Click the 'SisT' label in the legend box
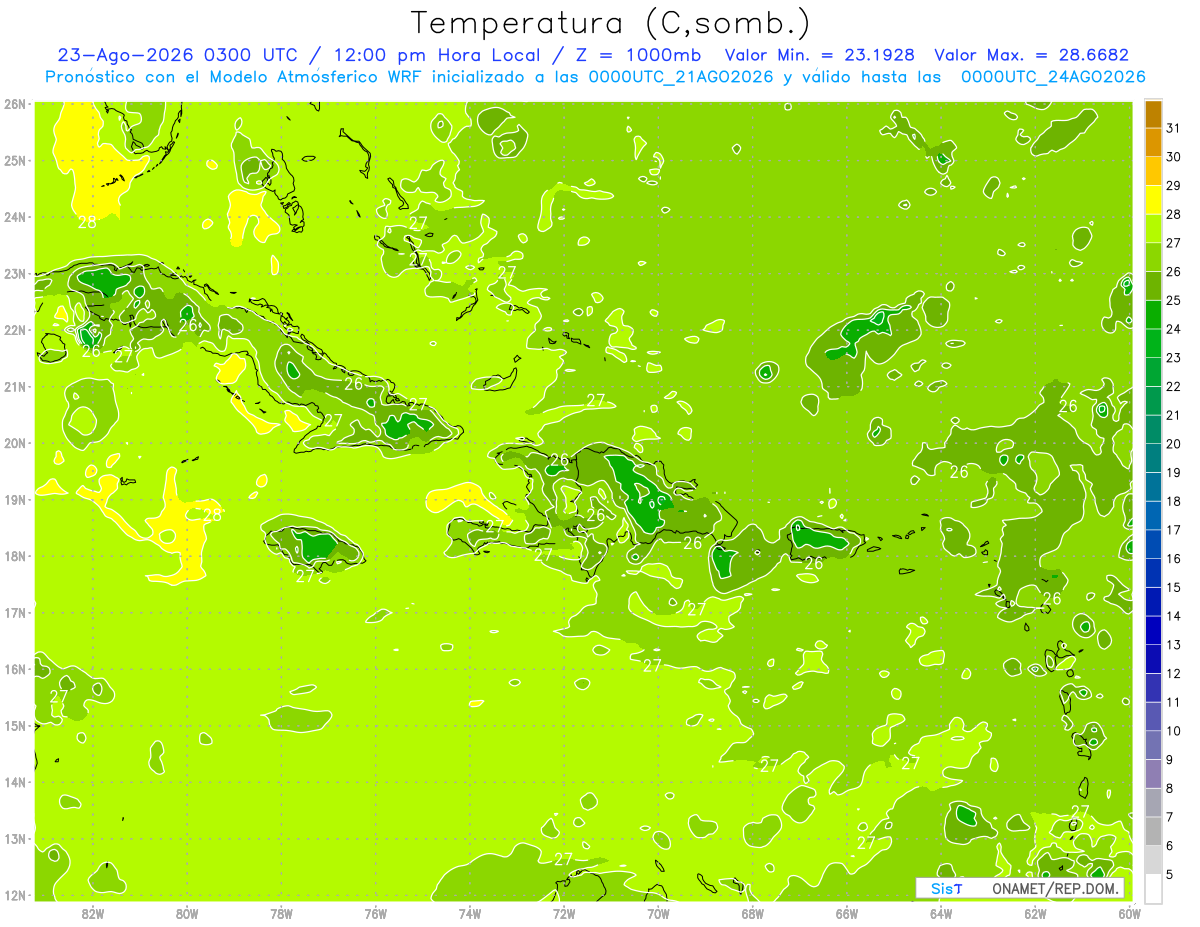The width and height of the screenshot is (1200, 927). (x=946, y=888)
